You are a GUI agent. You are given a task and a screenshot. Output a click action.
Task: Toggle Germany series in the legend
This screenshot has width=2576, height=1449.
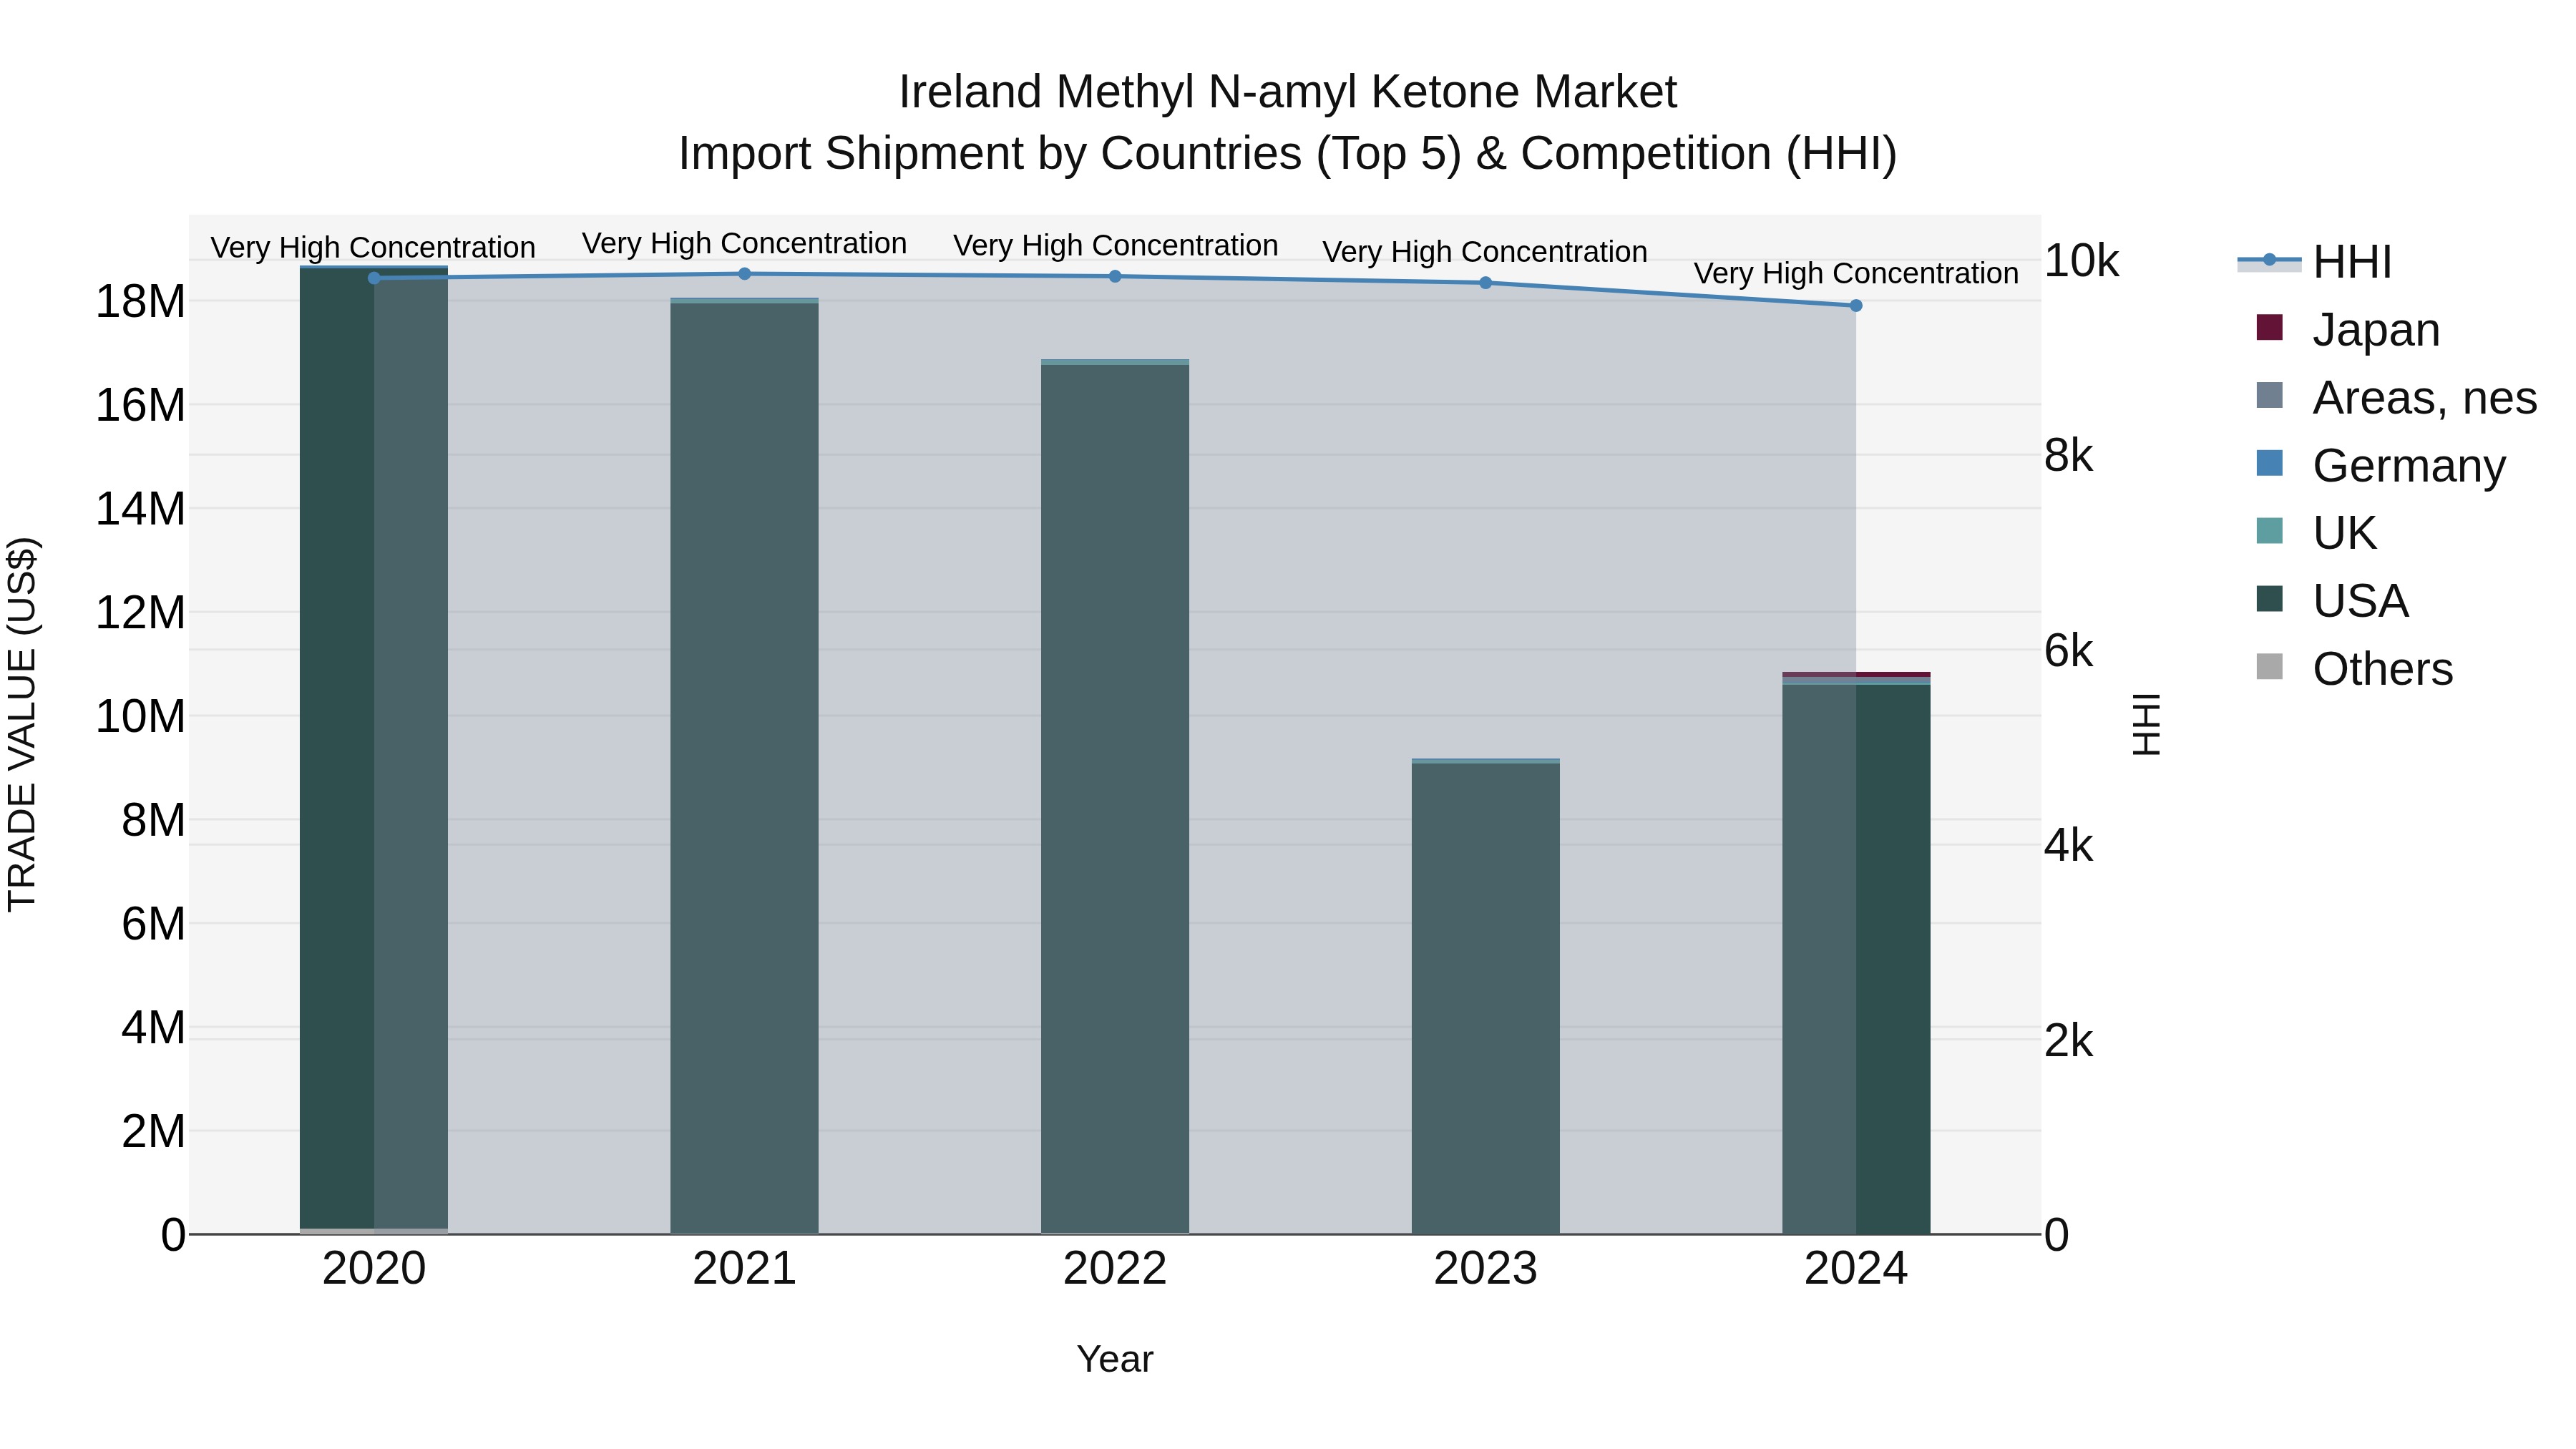click(x=2381, y=465)
